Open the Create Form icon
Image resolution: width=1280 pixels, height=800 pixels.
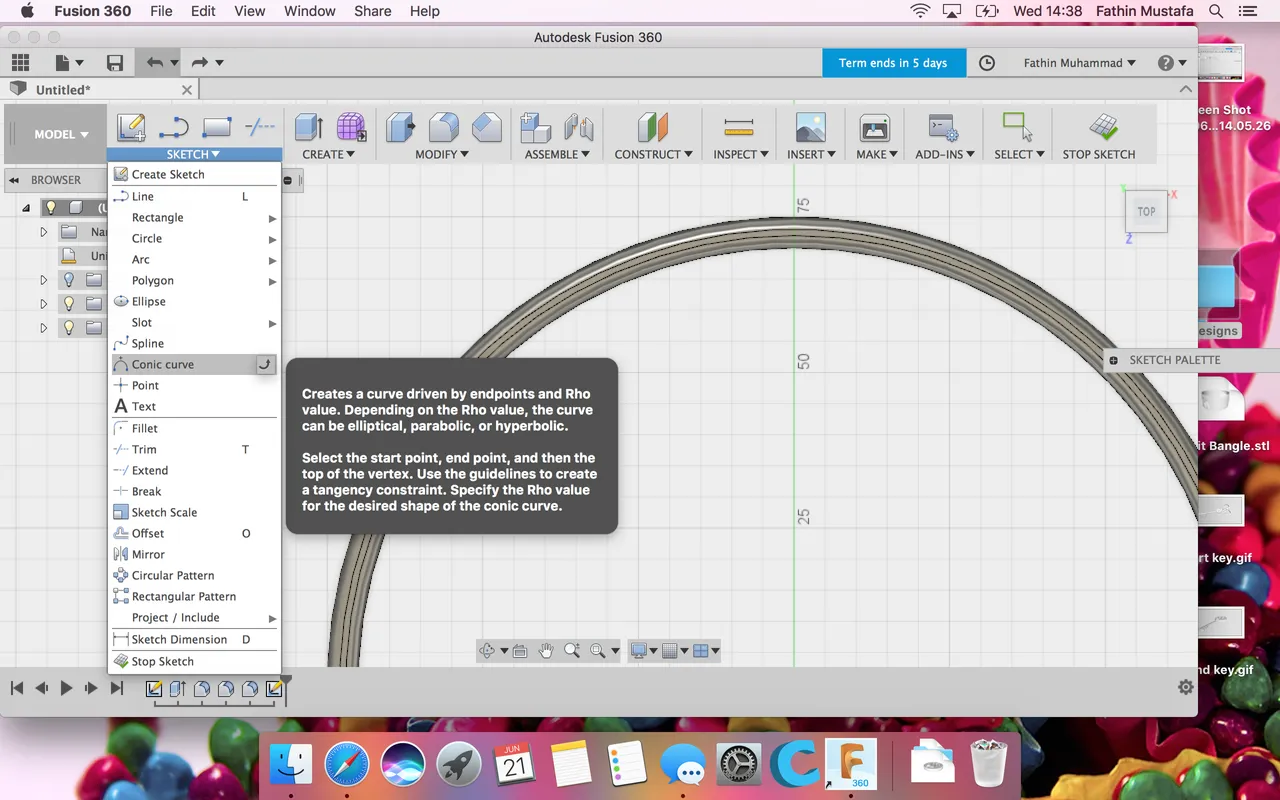pyautogui.click(x=351, y=127)
